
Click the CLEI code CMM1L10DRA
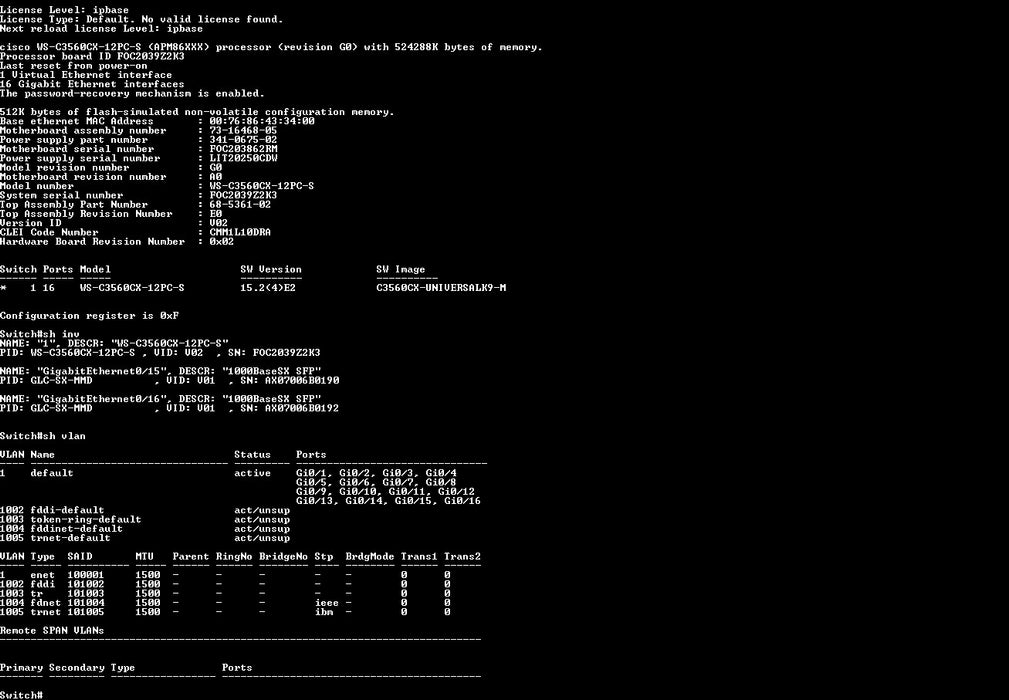tap(240, 232)
